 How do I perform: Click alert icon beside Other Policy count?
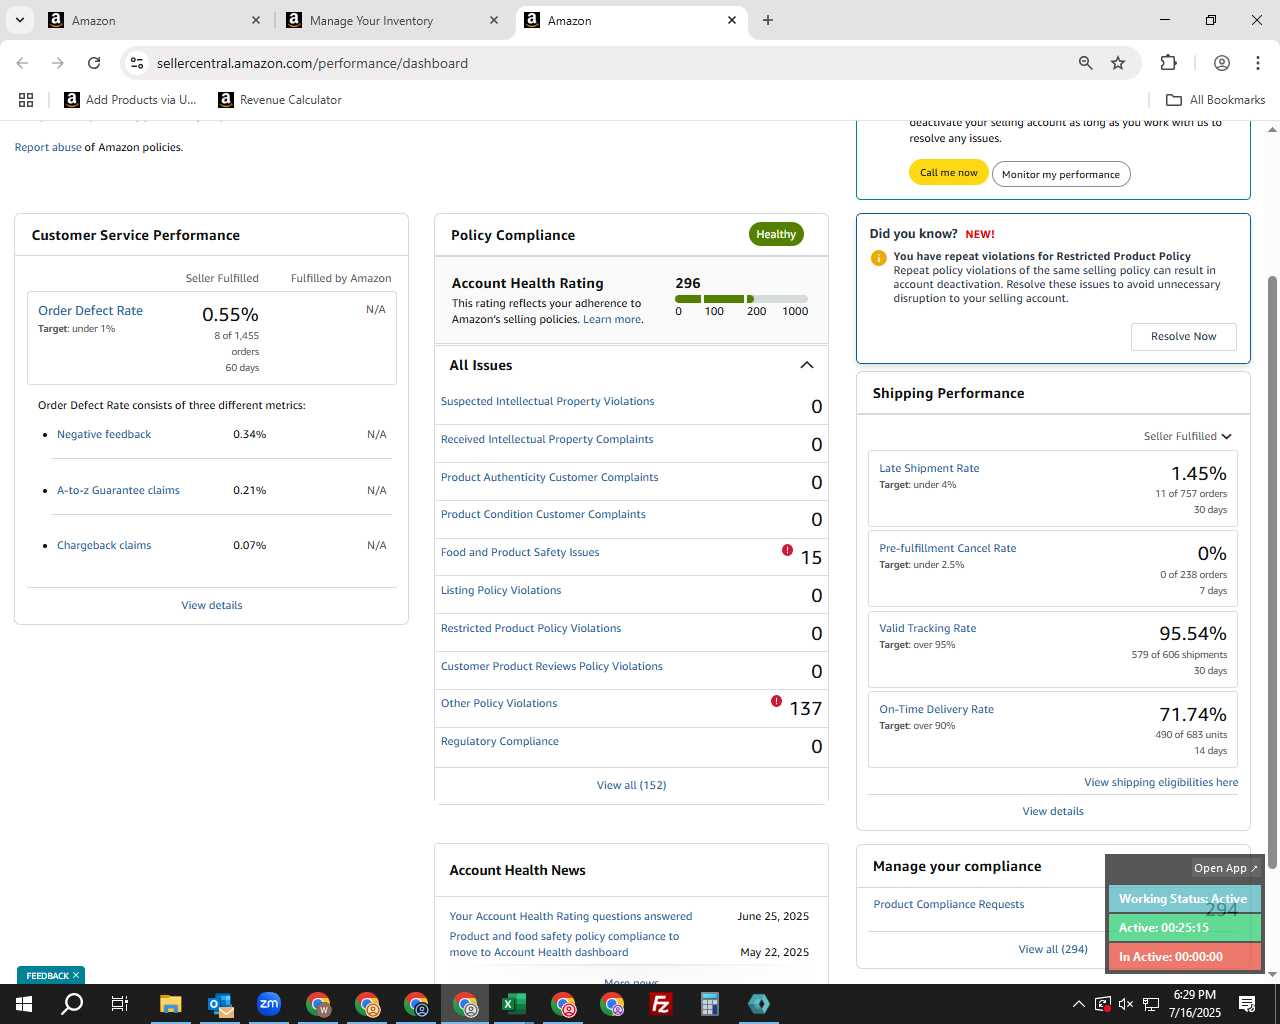(x=777, y=701)
